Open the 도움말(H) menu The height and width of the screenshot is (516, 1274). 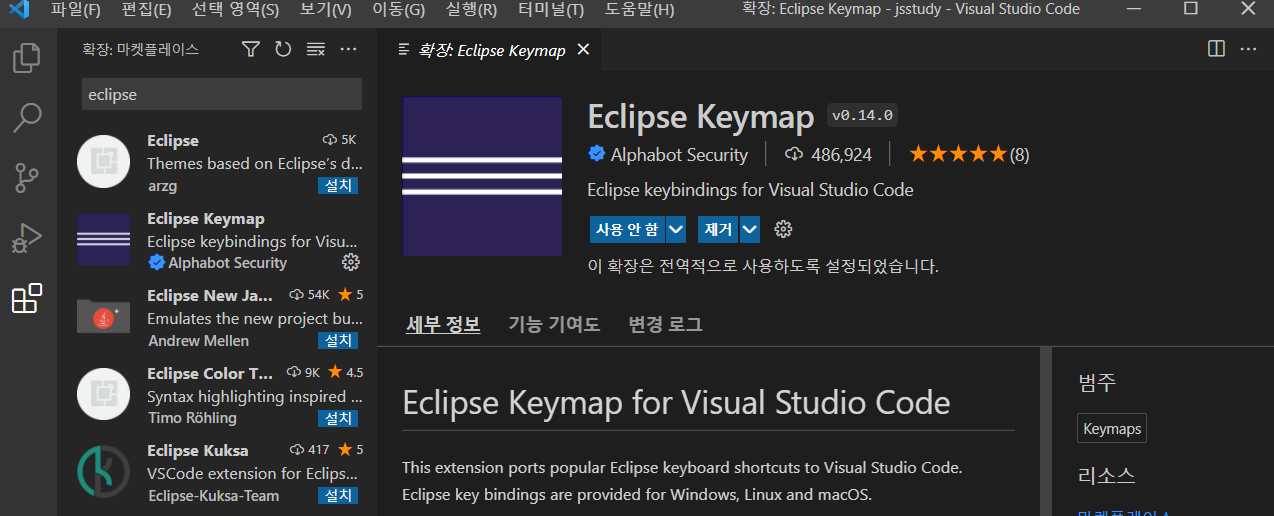[639, 10]
